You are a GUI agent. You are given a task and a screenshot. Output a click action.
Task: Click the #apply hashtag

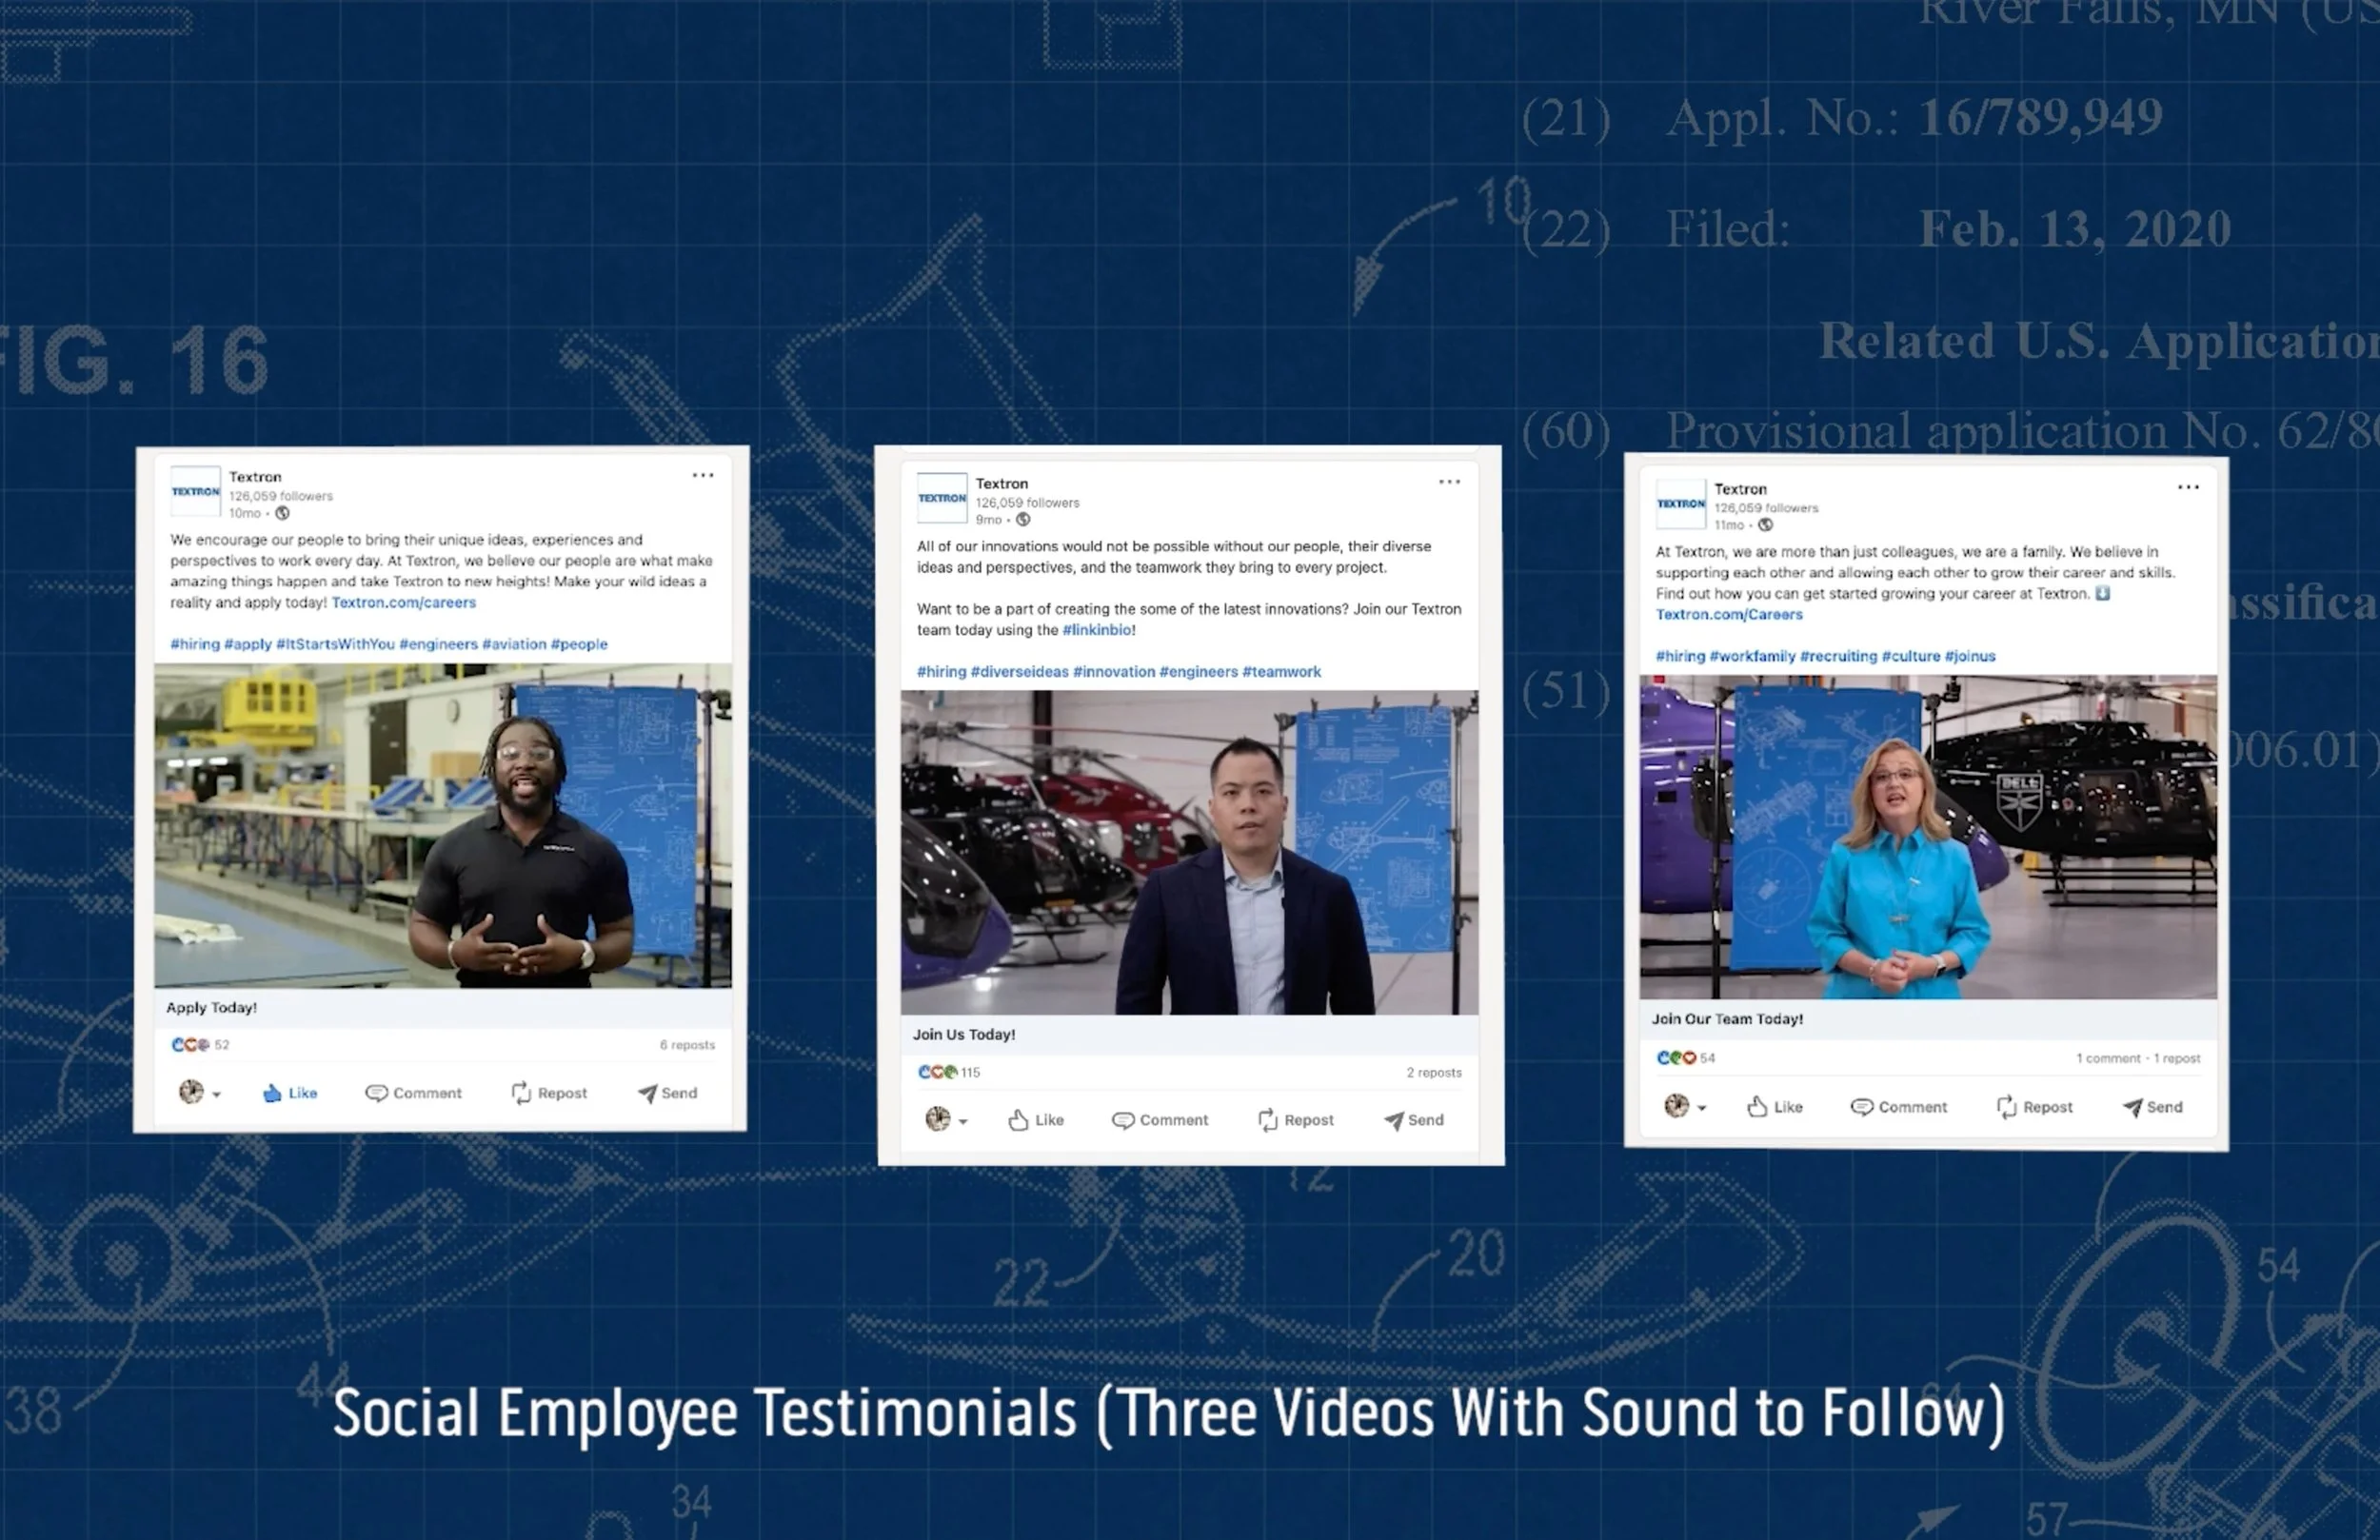pos(248,644)
